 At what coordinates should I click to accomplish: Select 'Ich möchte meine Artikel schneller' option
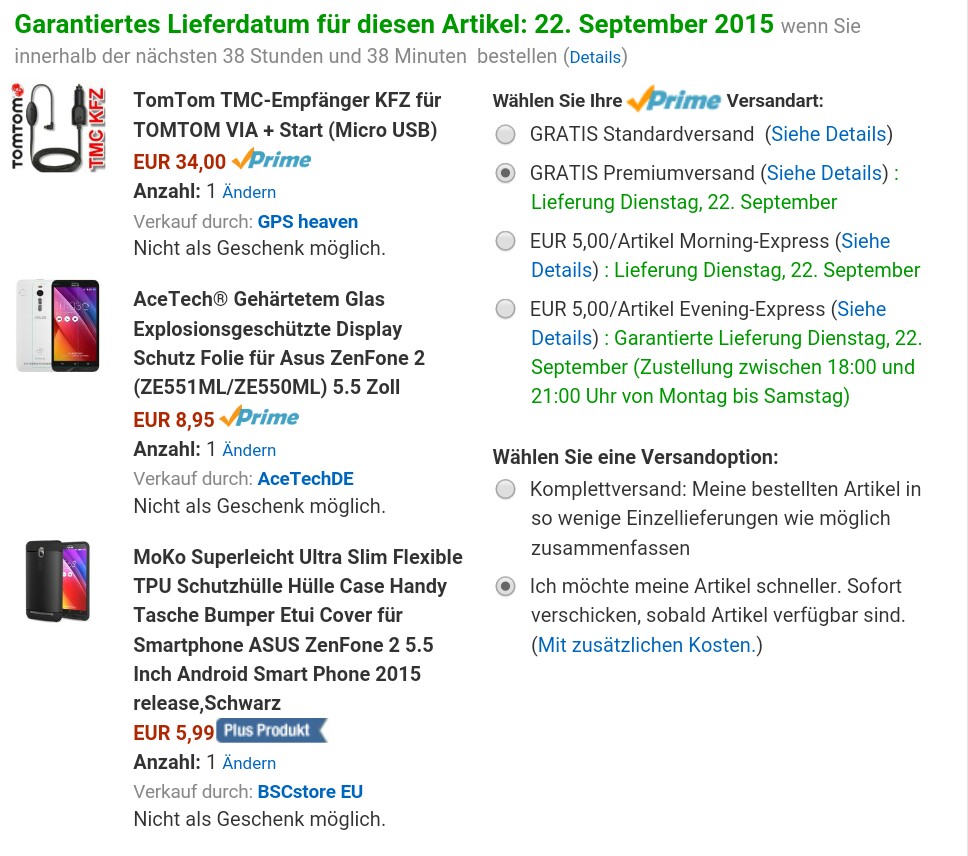506,586
